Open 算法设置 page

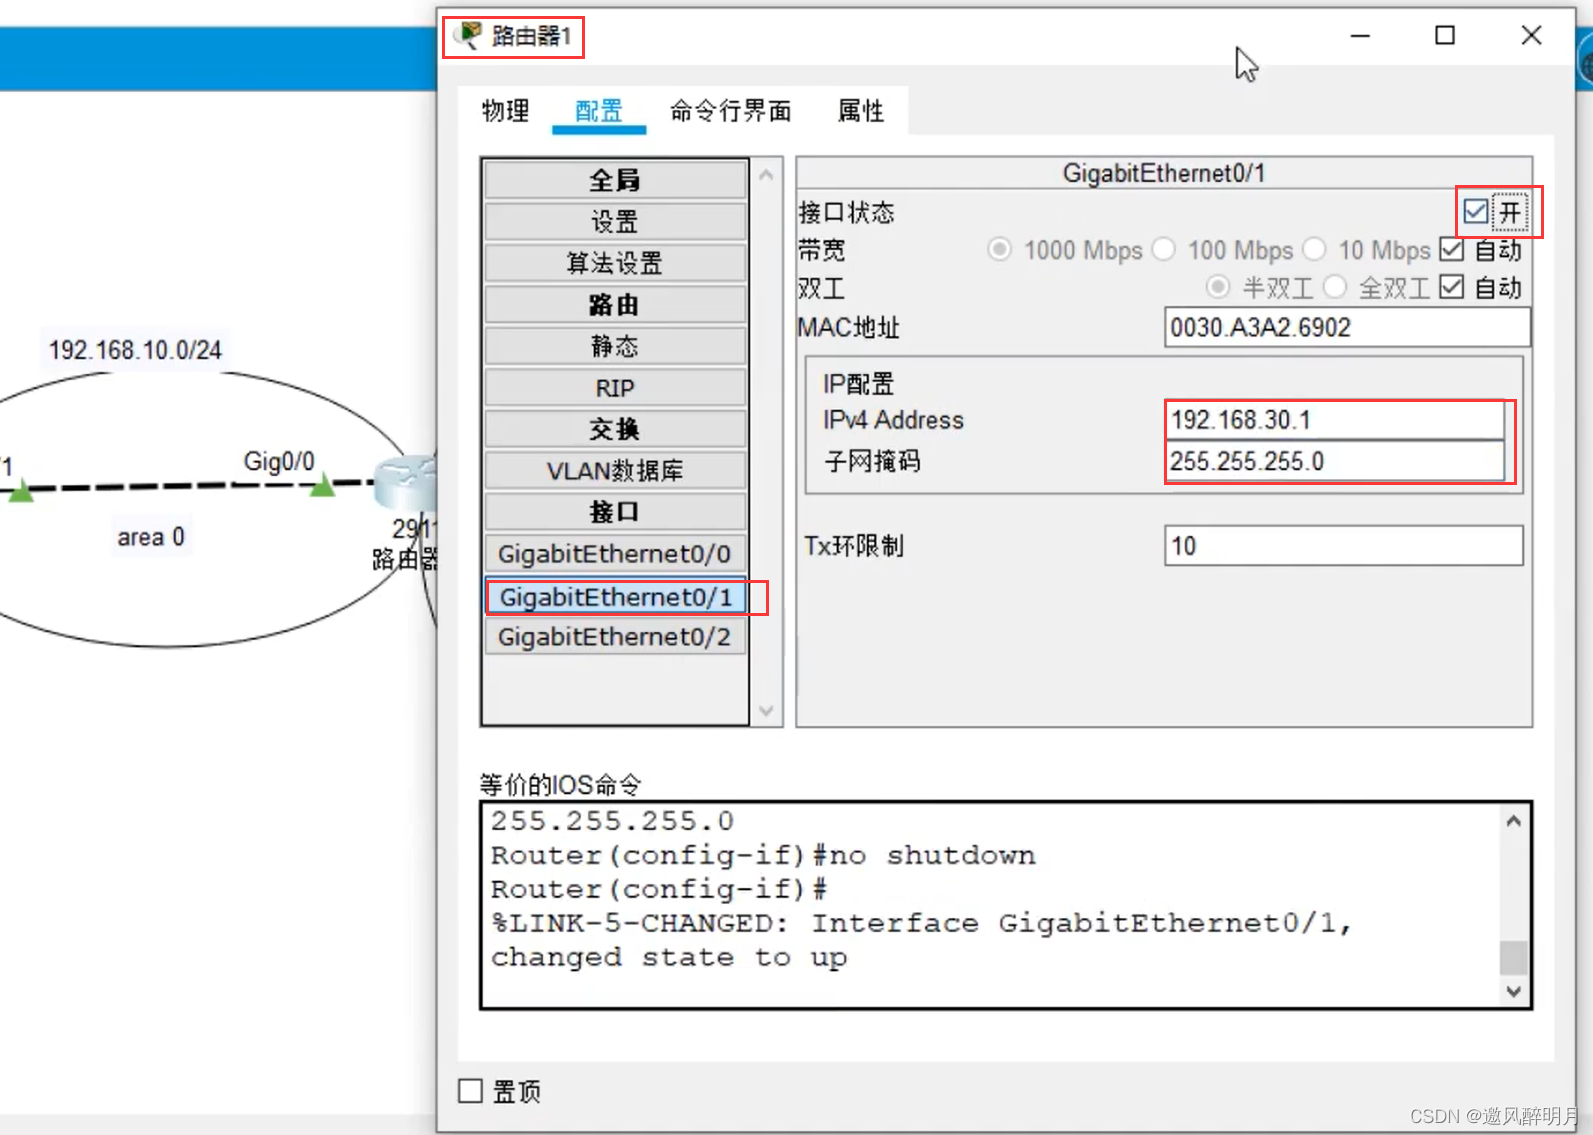(615, 263)
